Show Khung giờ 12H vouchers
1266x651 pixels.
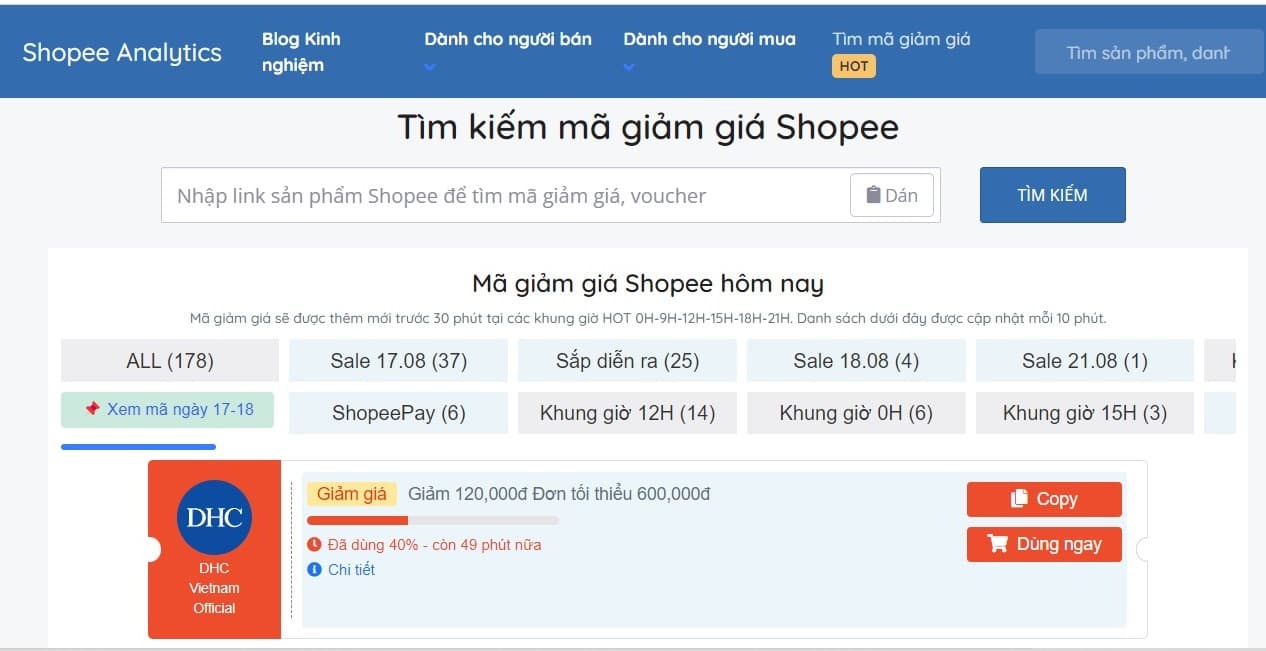click(627, 413)
